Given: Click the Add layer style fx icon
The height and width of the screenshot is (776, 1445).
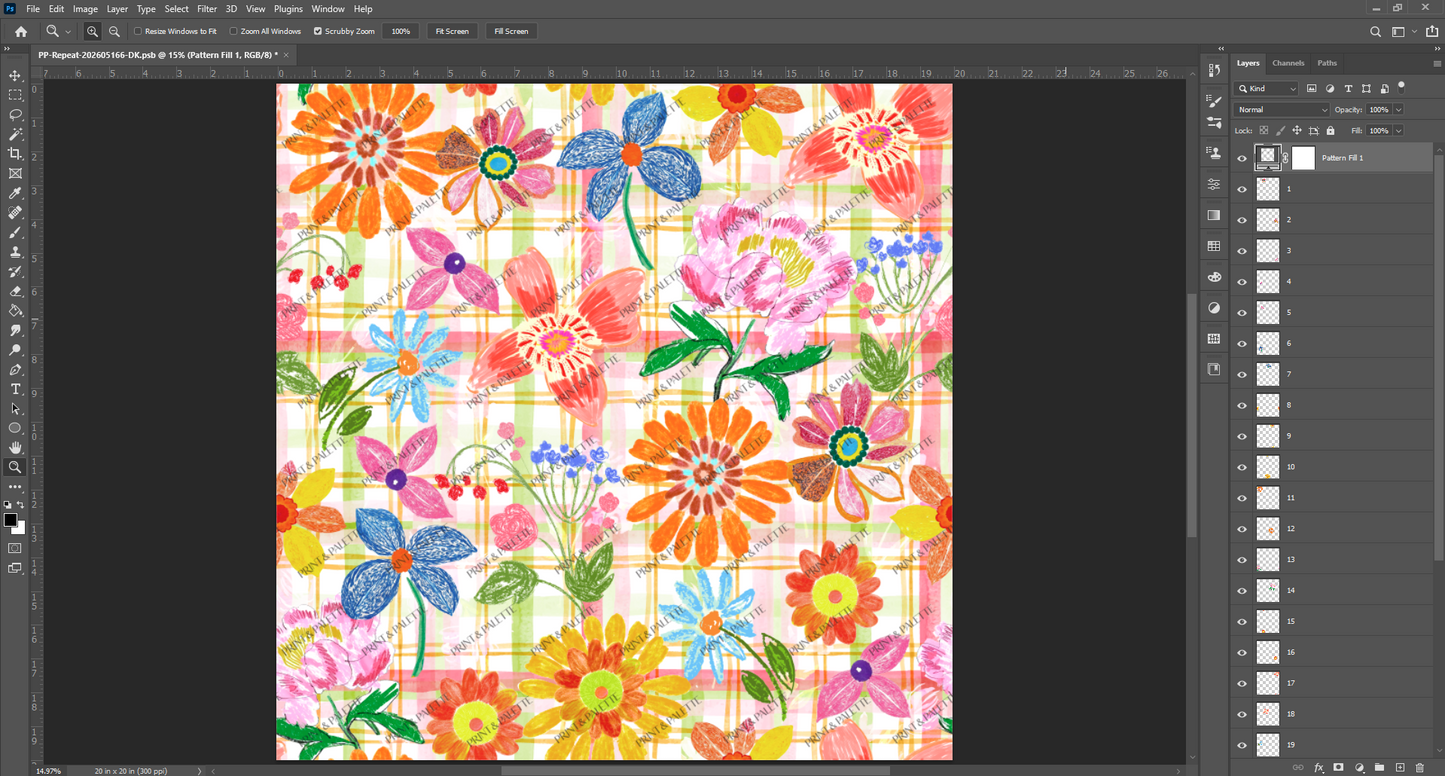Looking at the screenshot, I should [1319, 767].
